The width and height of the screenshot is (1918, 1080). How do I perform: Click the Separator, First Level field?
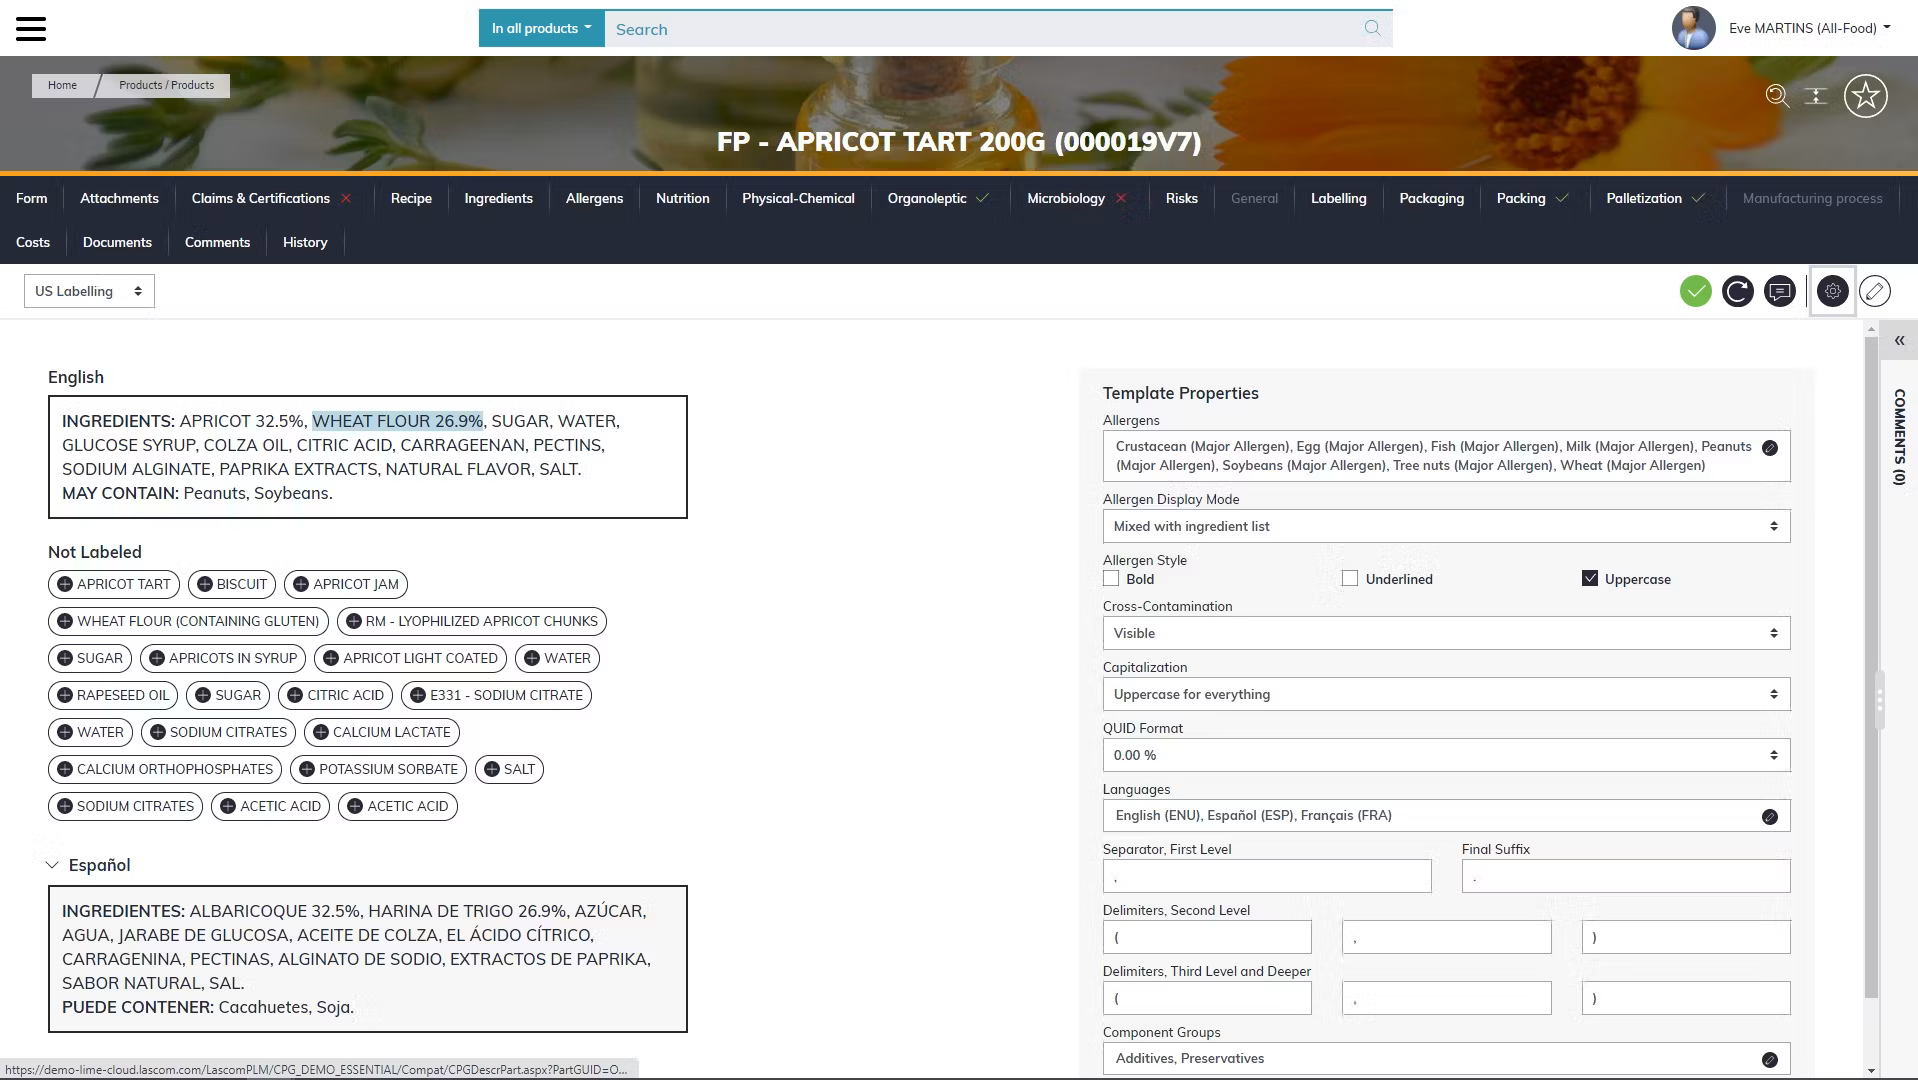tap(1267, 877)
